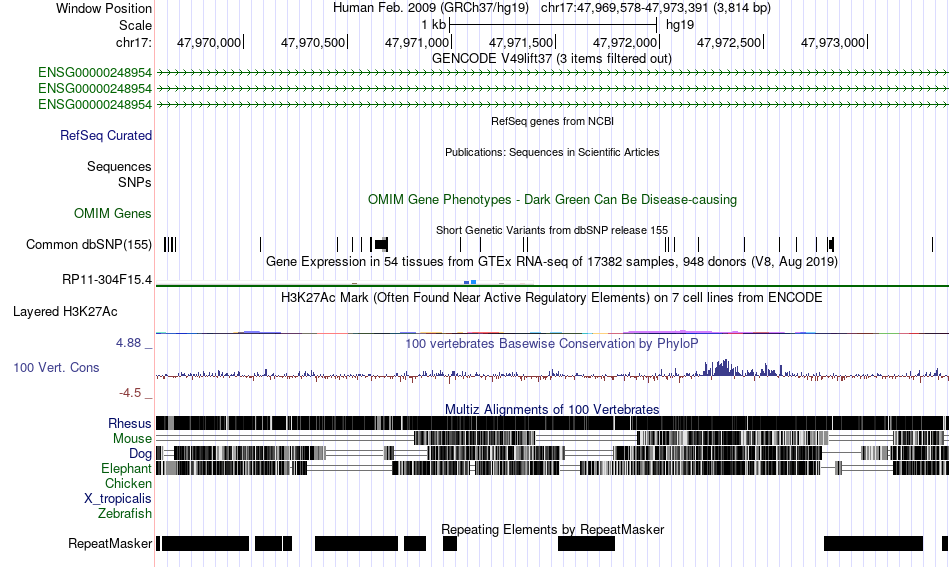The width and height of the screenshot is (950, 567).
Task: Open the OMIM Gene Phenotypes track title
Action: click(552, 199)
